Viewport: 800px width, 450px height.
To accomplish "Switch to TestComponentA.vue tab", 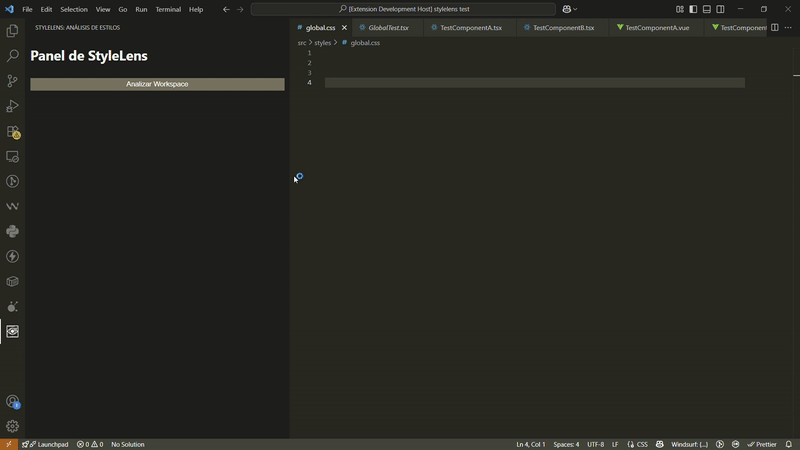I will pos(657,28).
